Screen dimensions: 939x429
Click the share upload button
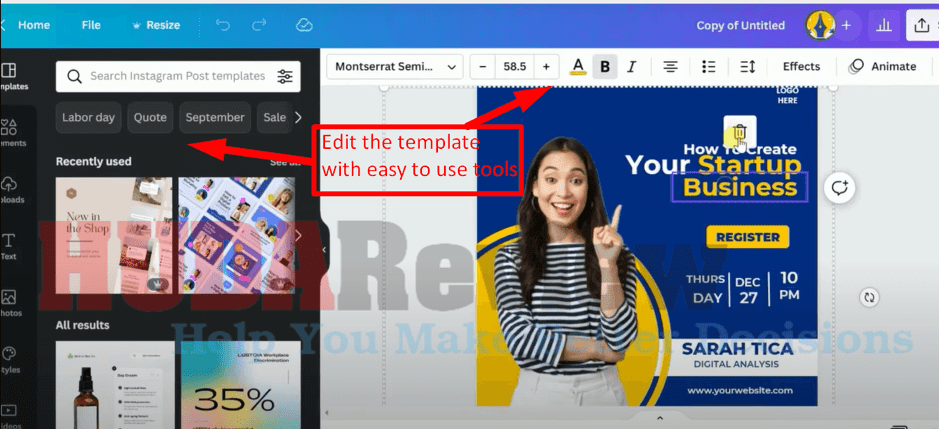(922, 25)
